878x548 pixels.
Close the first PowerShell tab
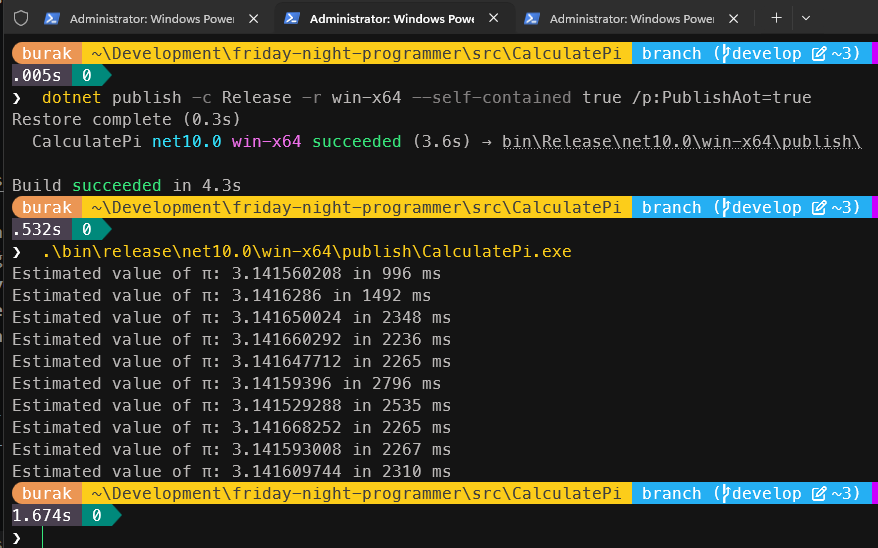pos(253,18)
